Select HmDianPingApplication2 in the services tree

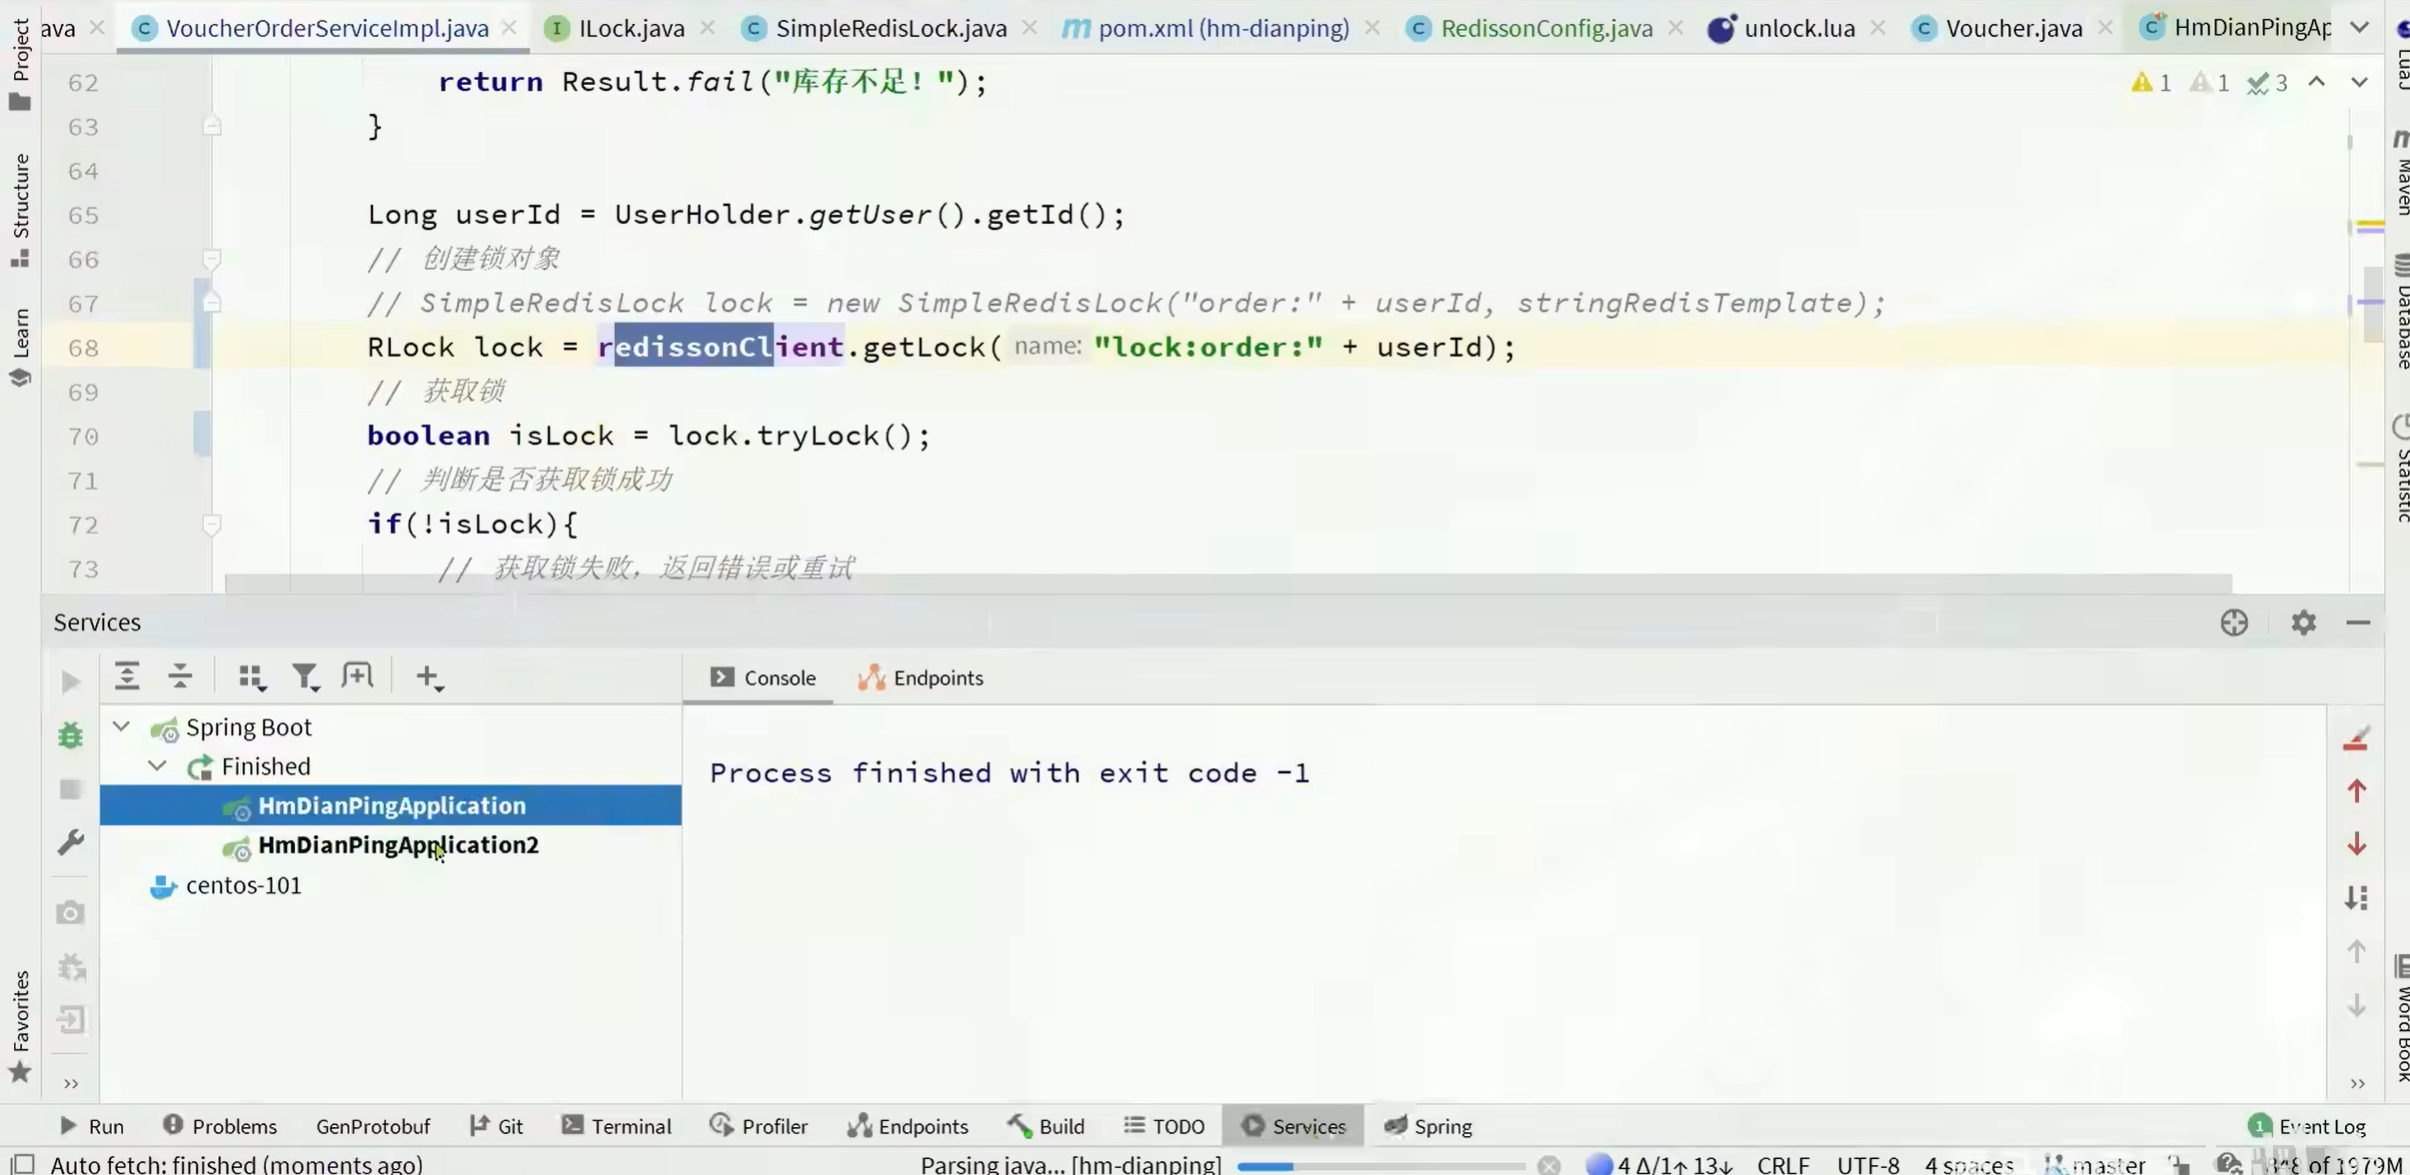pos(398,845)
